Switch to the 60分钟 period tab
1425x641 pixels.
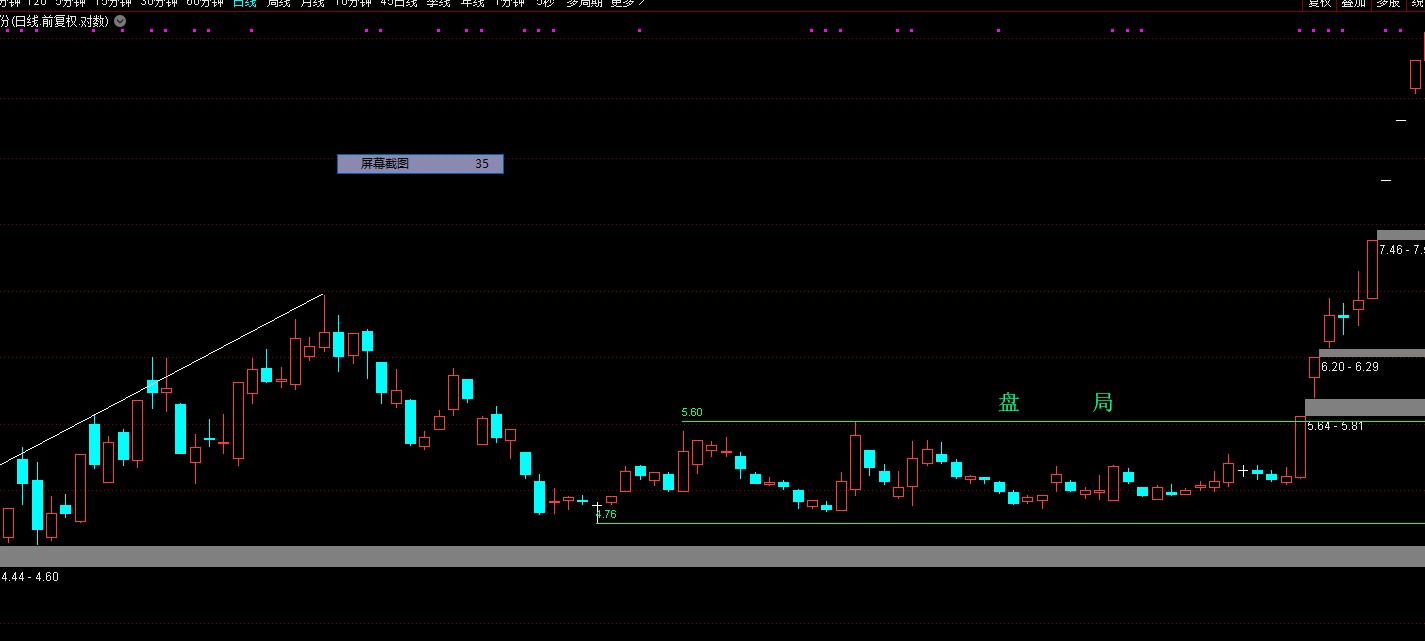206,3
